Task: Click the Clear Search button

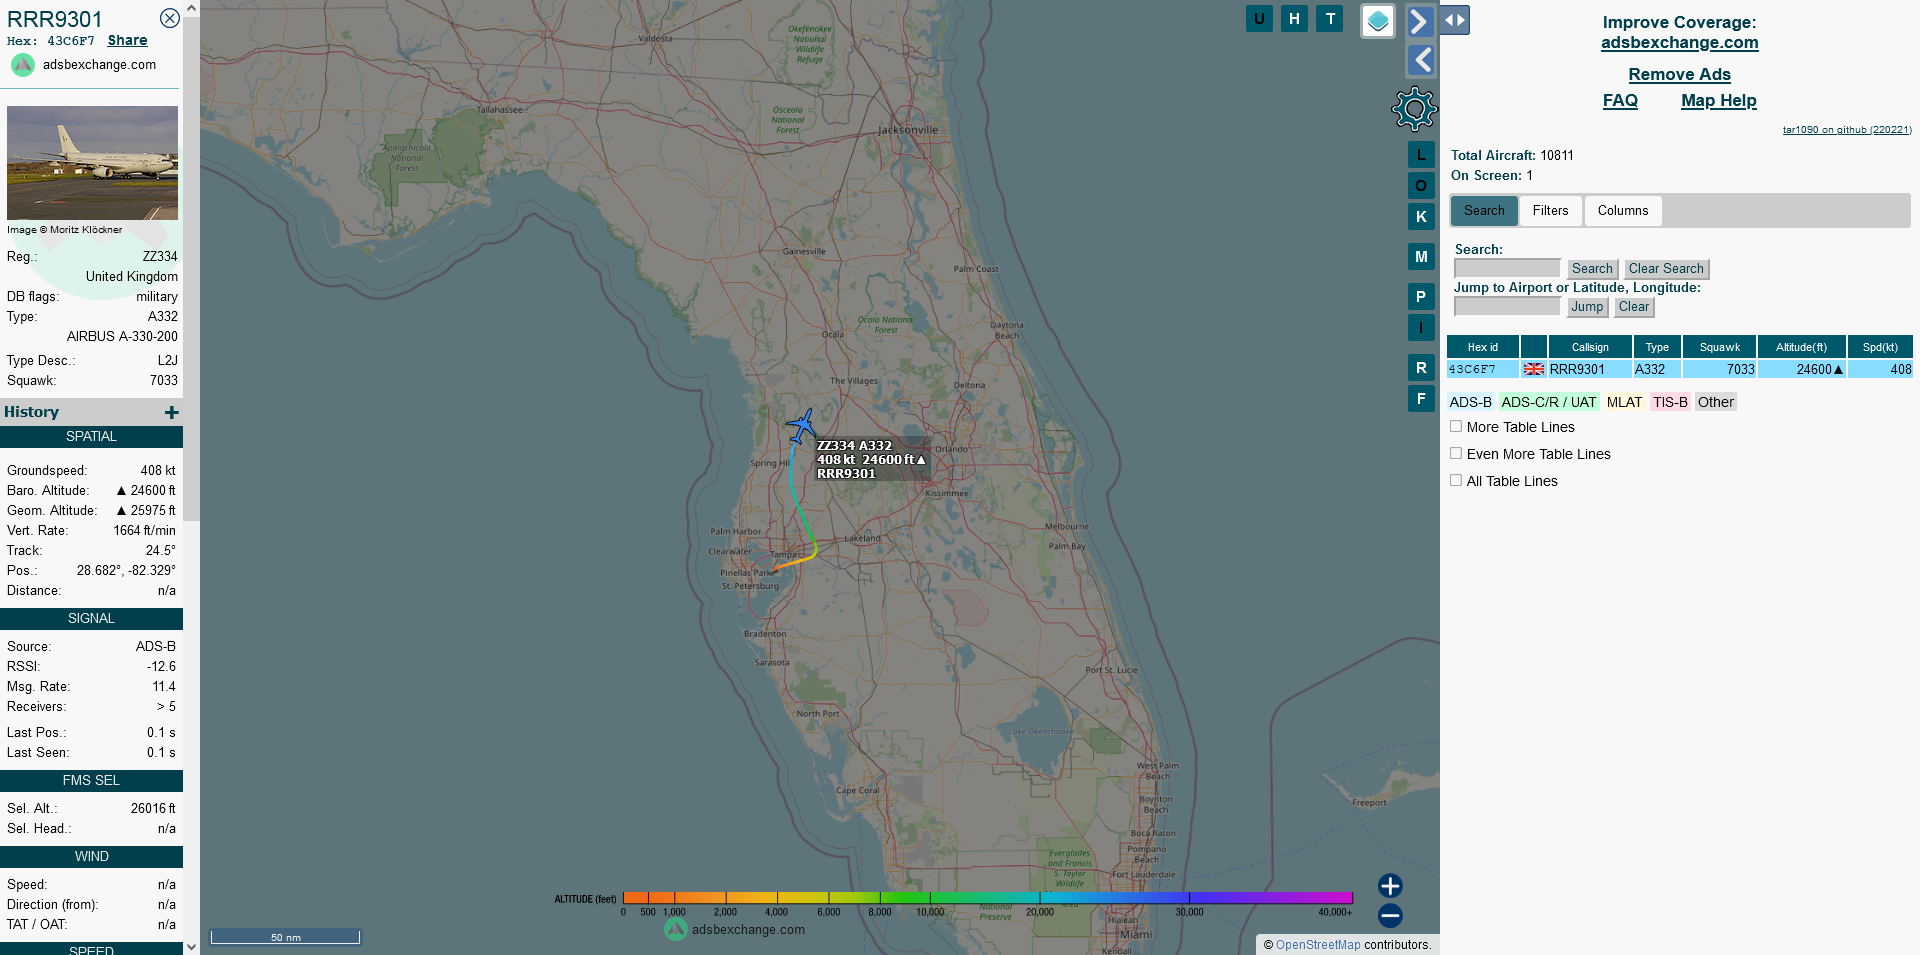Action: point(1666,269)
